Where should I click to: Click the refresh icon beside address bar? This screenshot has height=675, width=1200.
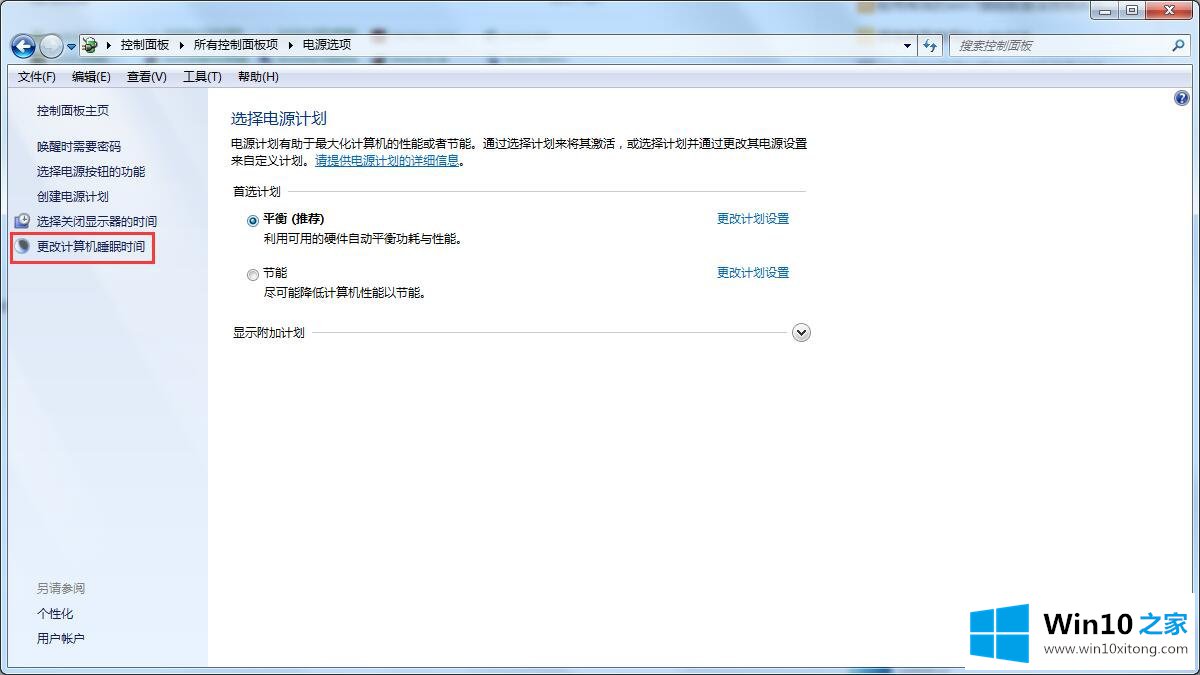click(931, 45)
